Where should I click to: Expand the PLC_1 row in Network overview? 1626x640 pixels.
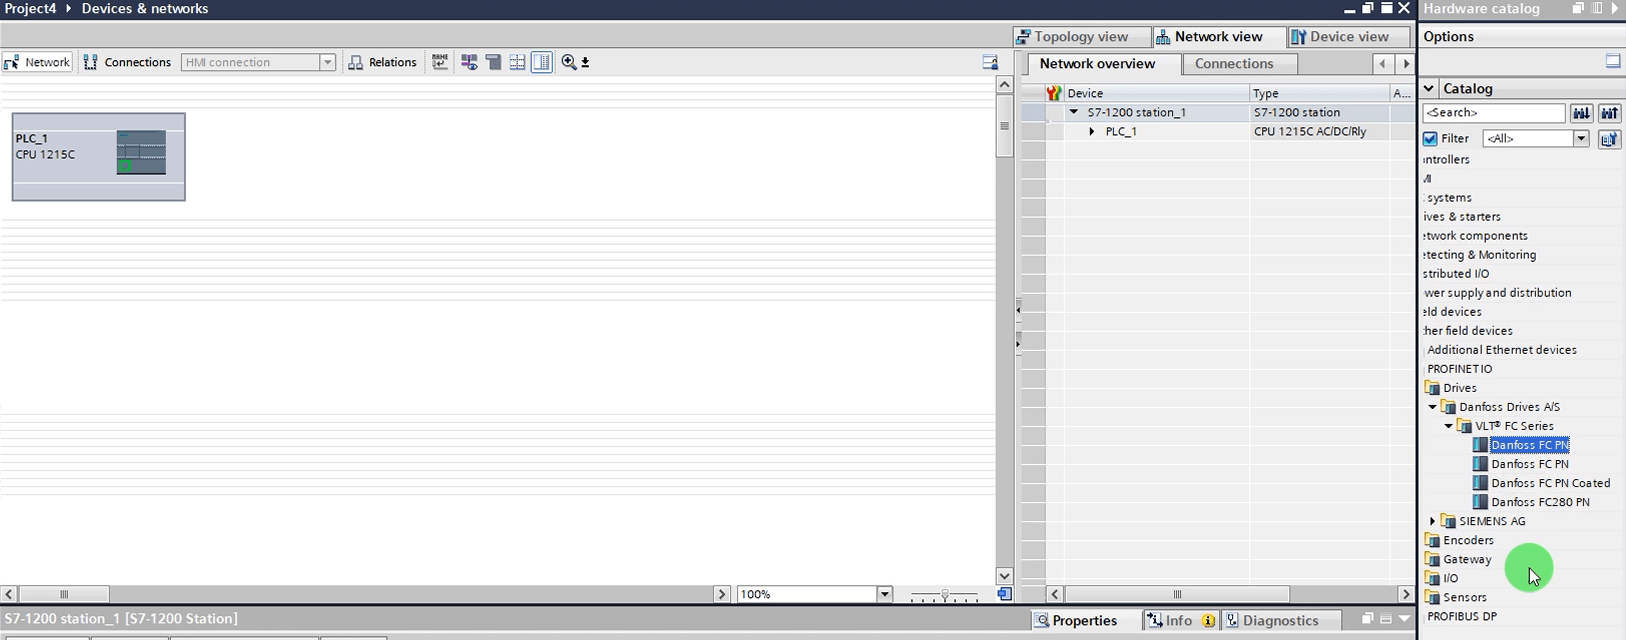pos(1092,132)
